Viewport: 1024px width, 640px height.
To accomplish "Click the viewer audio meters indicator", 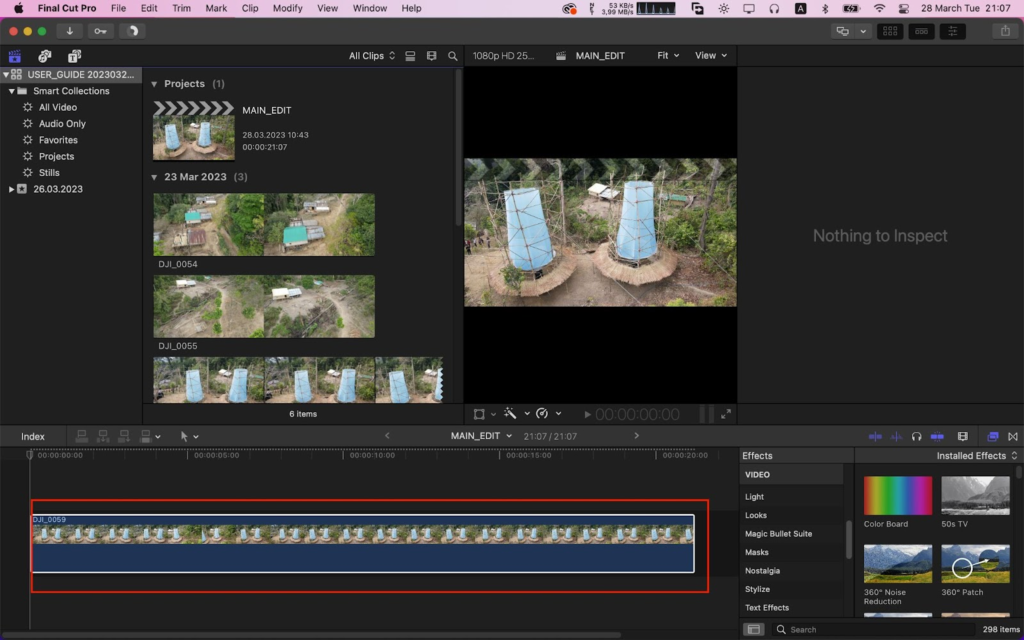I will [x=707, y=414].
